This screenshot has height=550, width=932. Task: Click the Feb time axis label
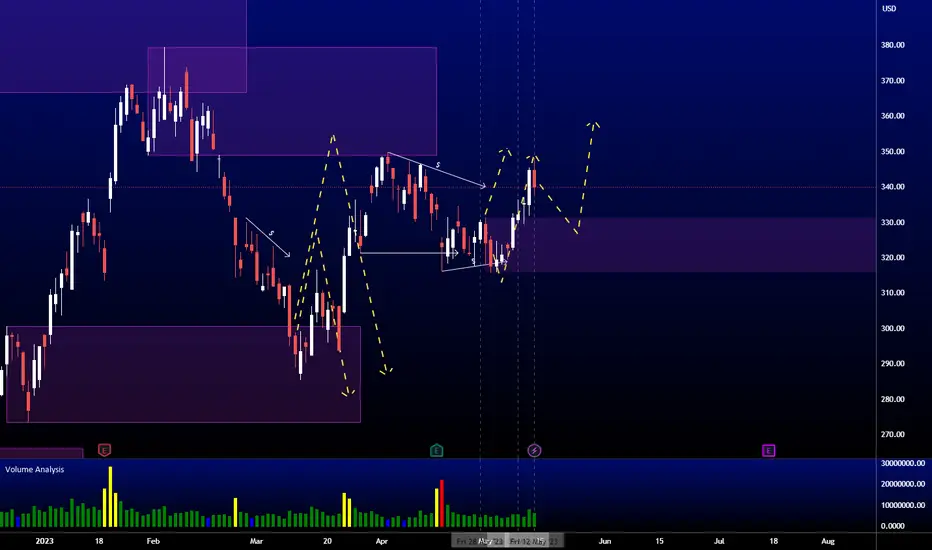[153, 541]
